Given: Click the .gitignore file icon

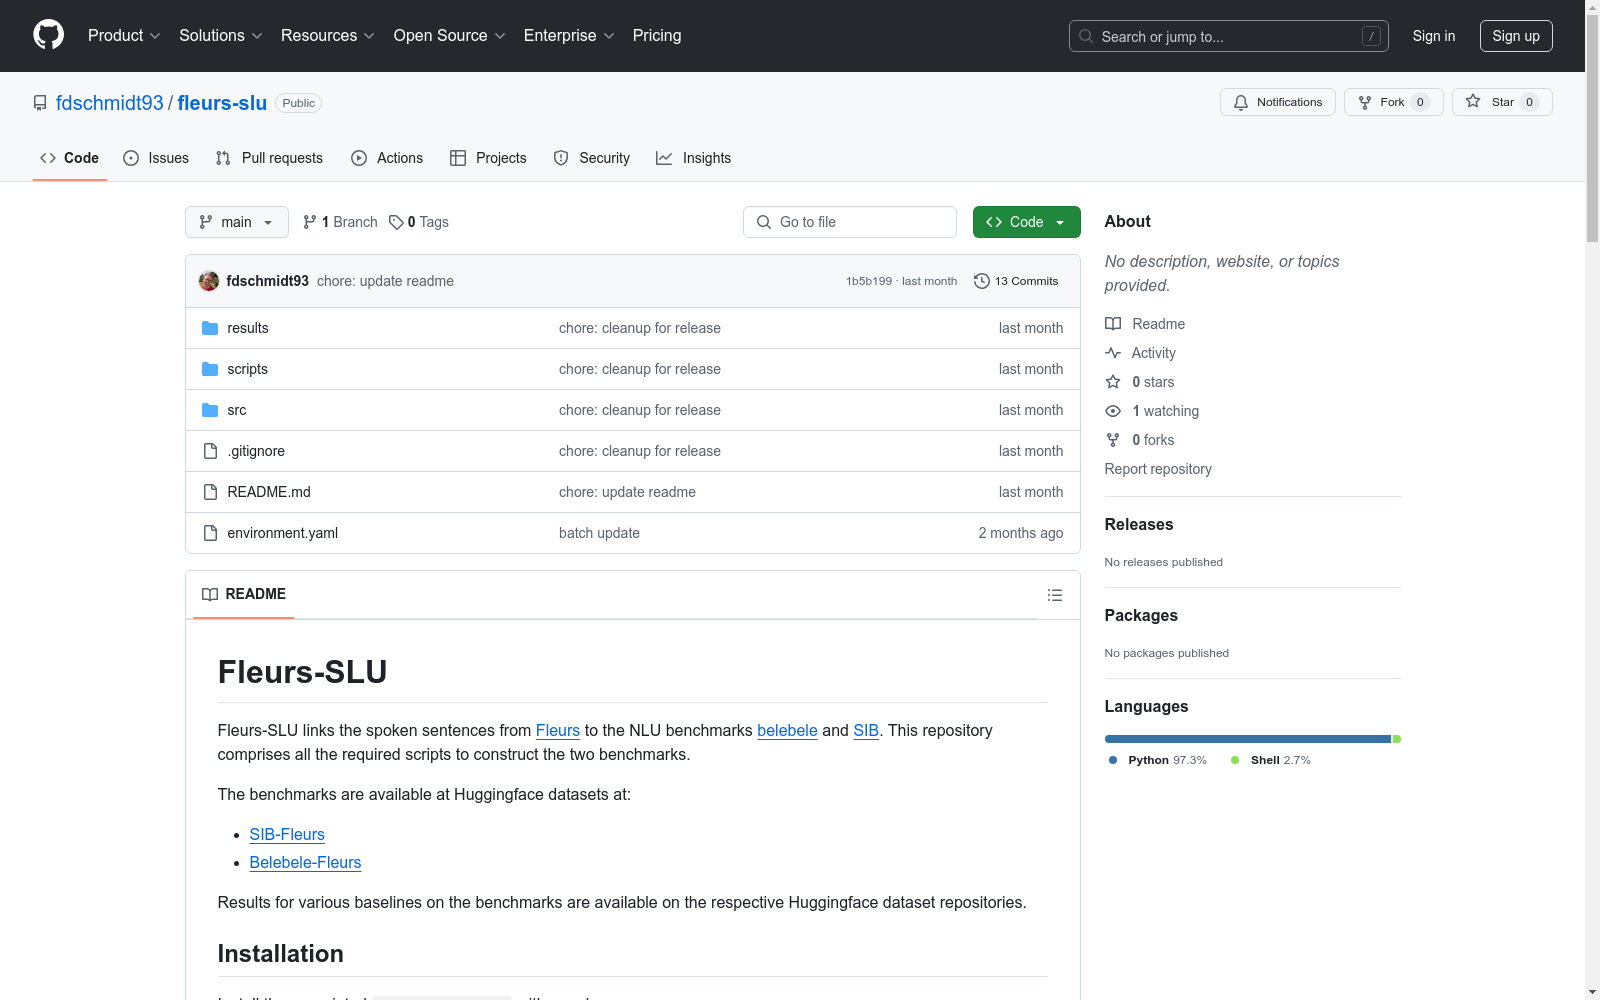Looking at the screenshot, I should point(210,451).
